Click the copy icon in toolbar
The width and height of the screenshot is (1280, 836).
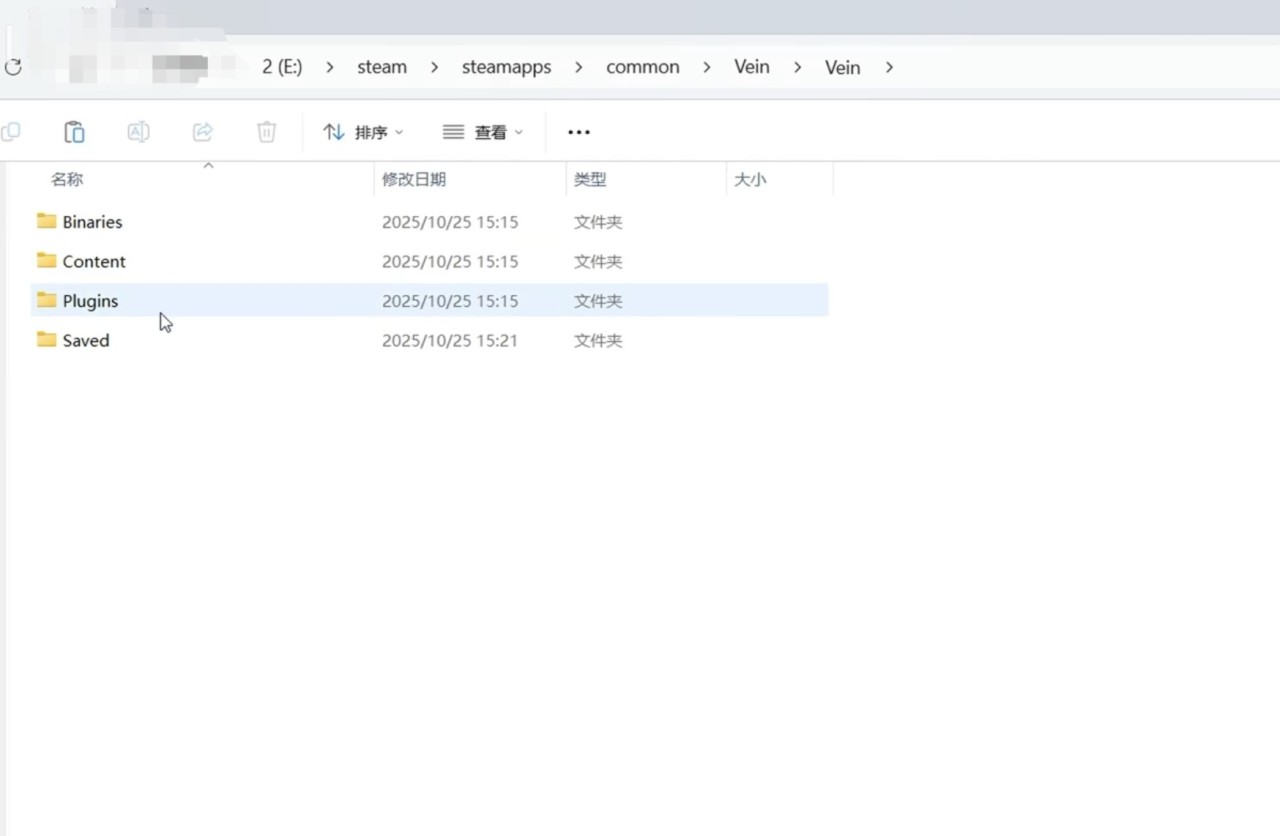pyautogui.click(x=11, y=132)
